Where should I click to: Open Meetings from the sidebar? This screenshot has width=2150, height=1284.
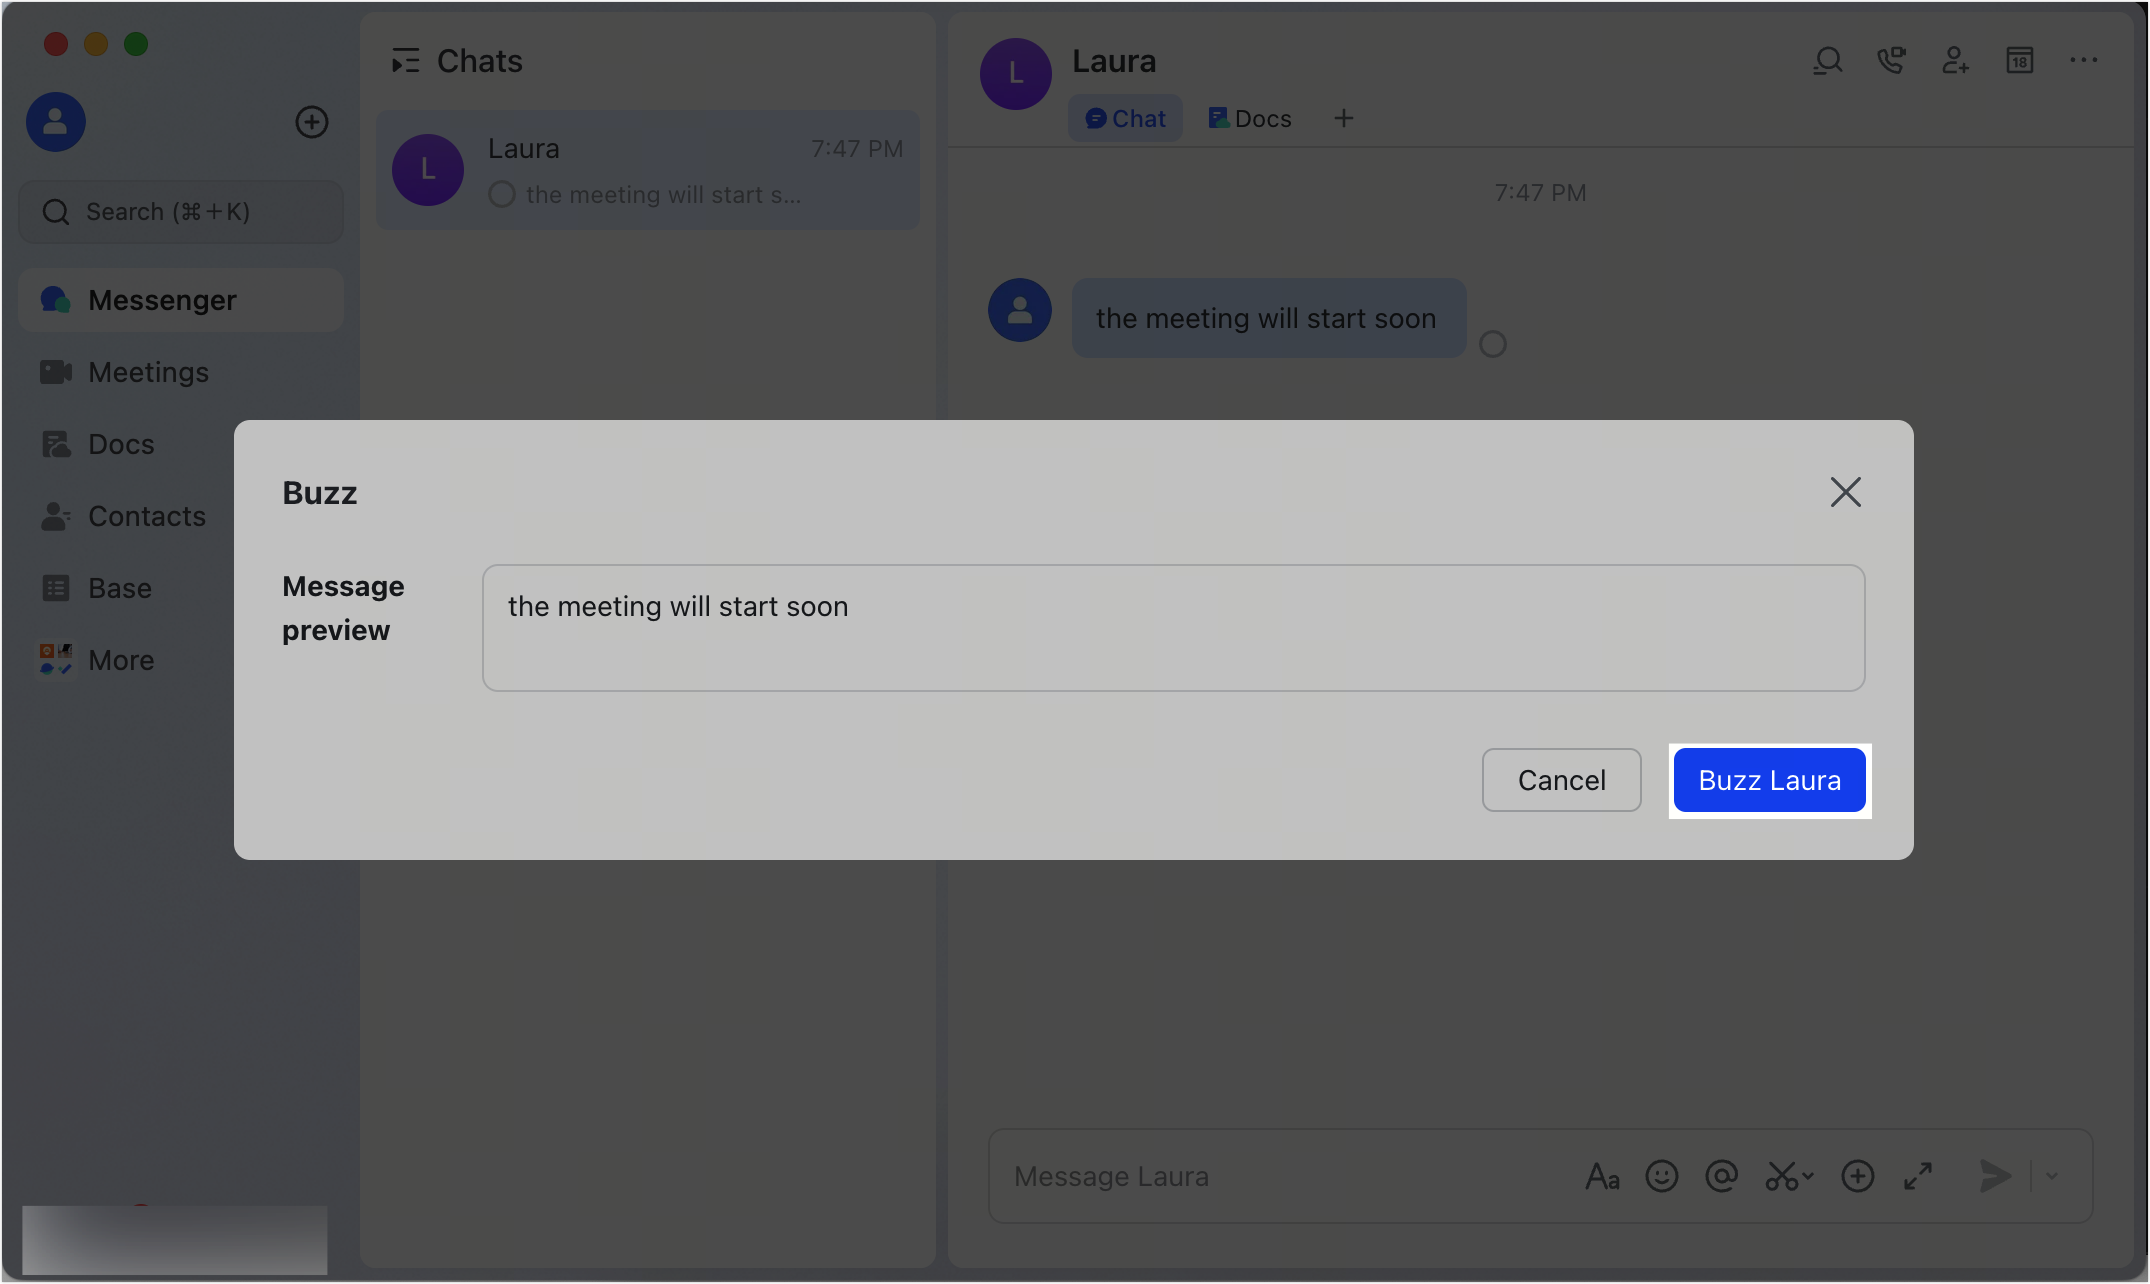(x=147, y=371)
